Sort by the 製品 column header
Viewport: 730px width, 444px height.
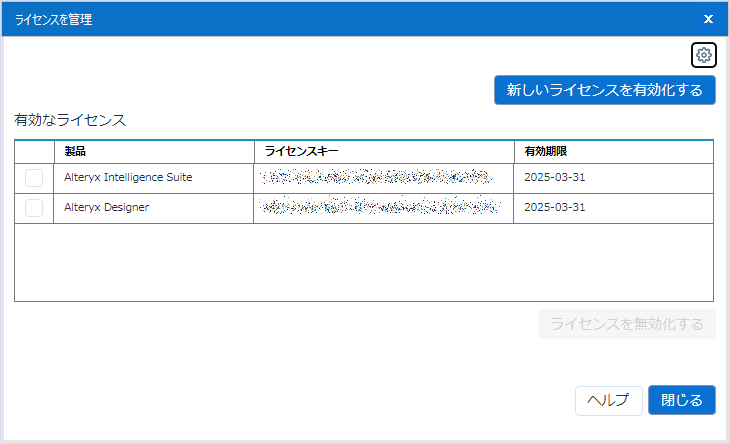coord(76,151)
